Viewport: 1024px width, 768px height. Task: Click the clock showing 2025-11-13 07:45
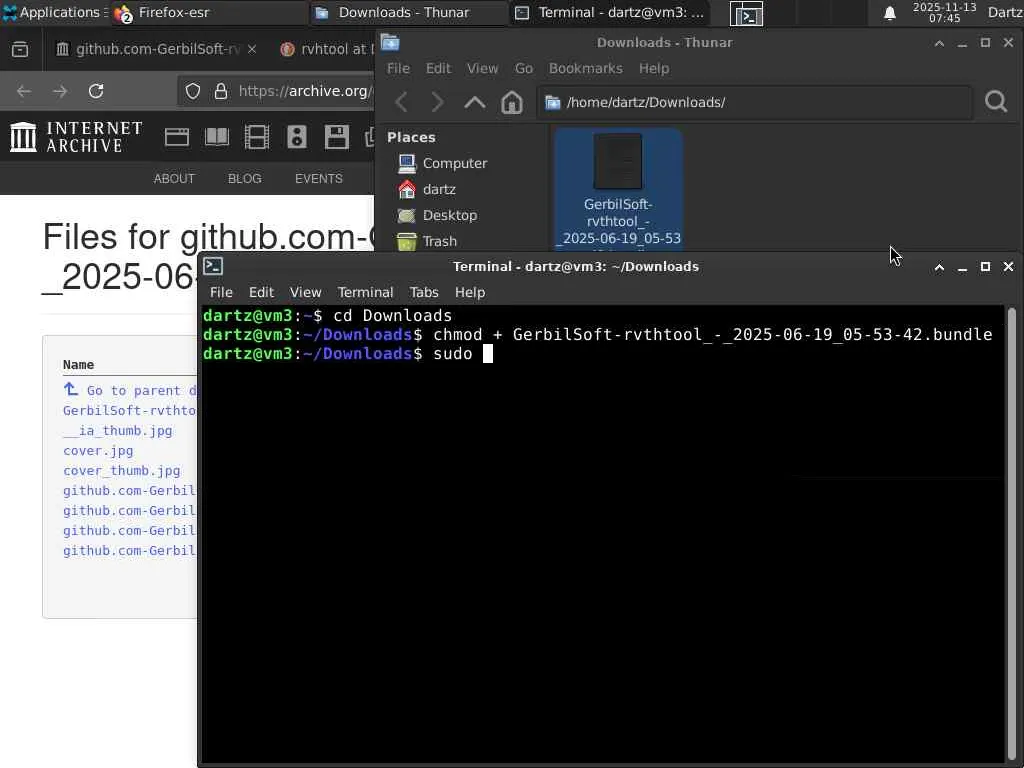944,12
